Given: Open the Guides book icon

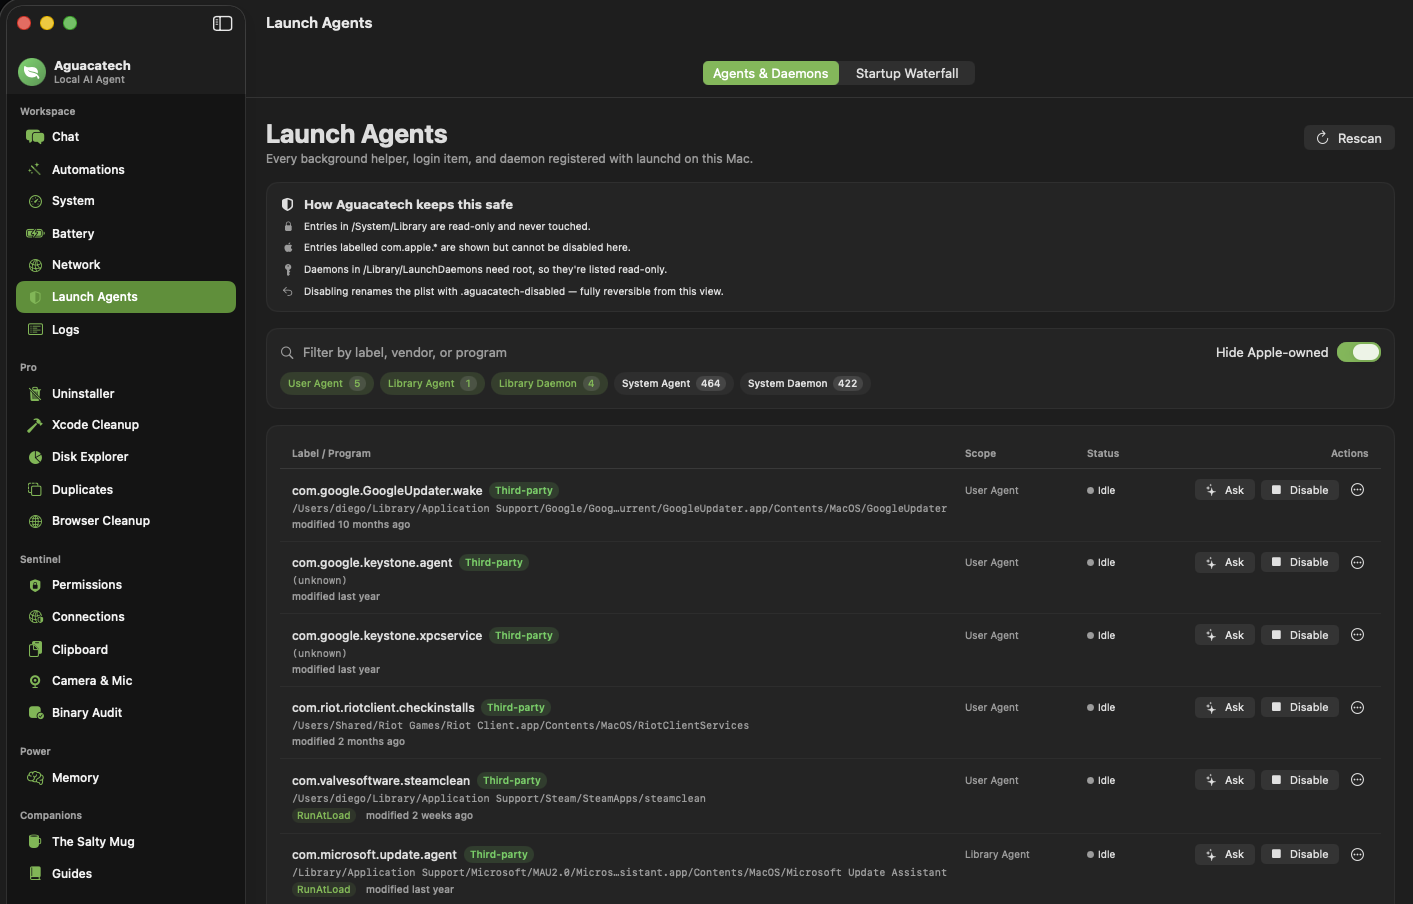Looking at the screenshot, I should coord(35,874).
